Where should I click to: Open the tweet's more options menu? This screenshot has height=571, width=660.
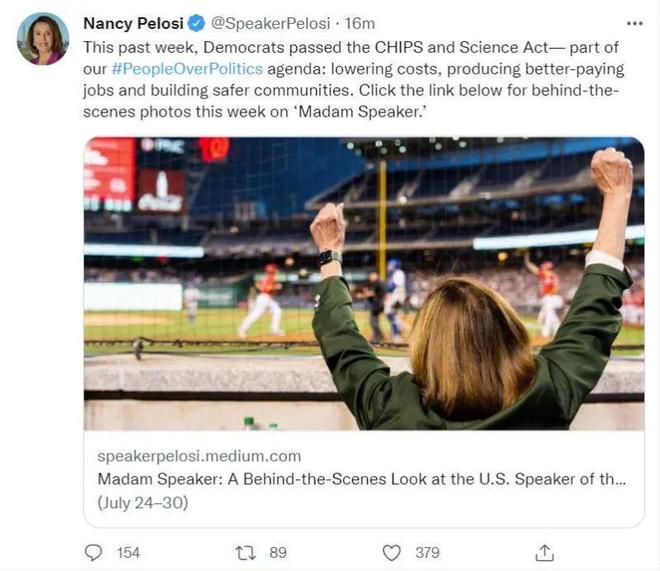635,23
